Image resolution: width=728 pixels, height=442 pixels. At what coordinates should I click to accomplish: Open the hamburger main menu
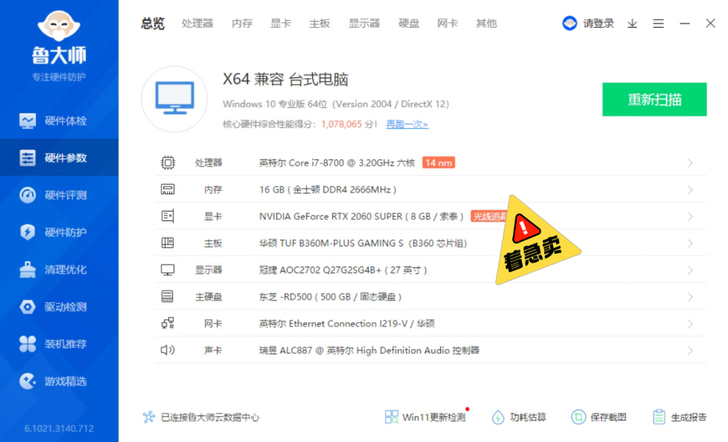tap(658, 23)
